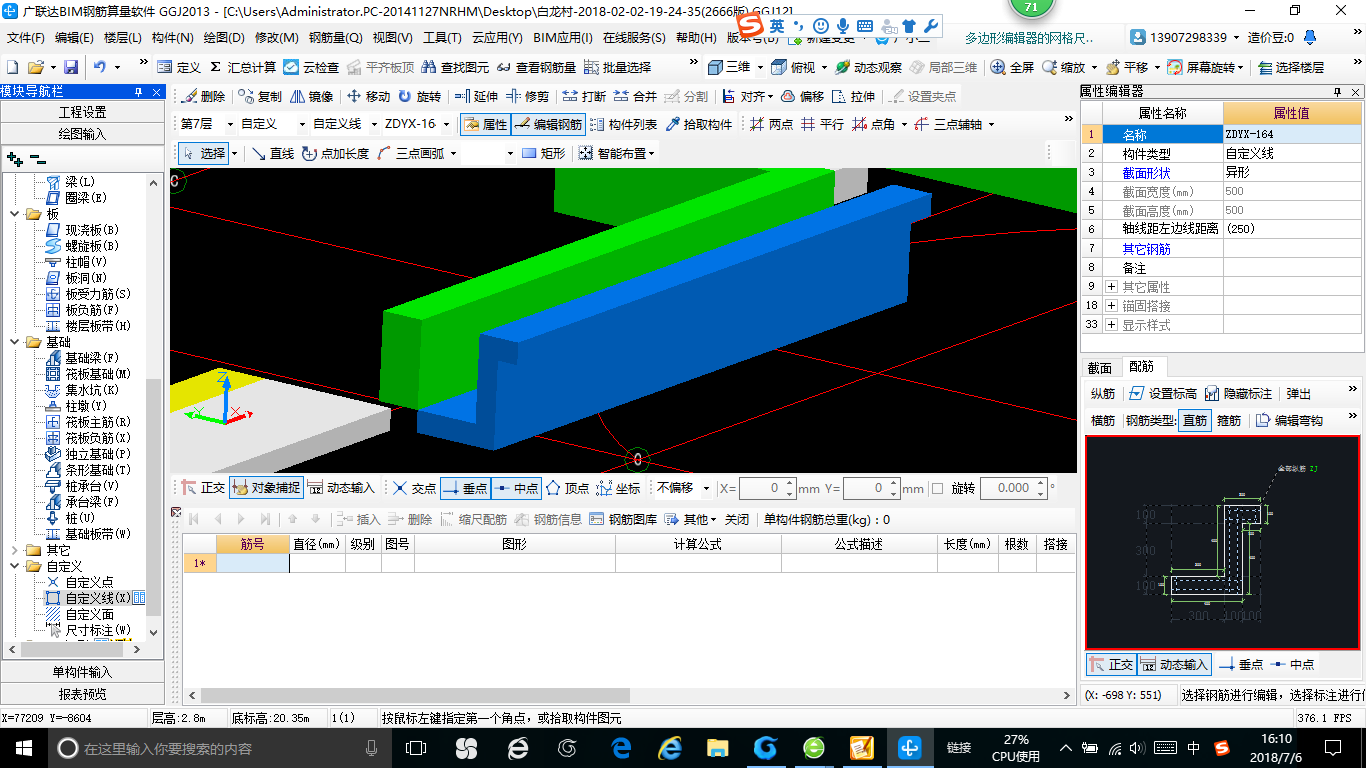Open 查看钢筋量 rebar quantity viewer

tap(535, 67)
